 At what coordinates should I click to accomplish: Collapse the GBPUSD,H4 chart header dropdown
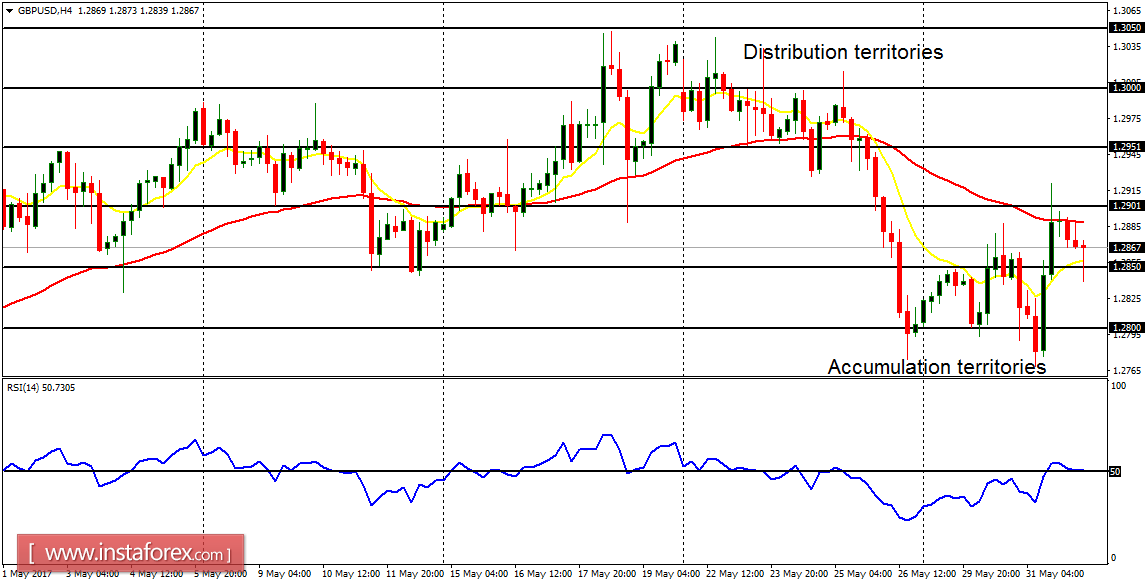click(8, 10)
